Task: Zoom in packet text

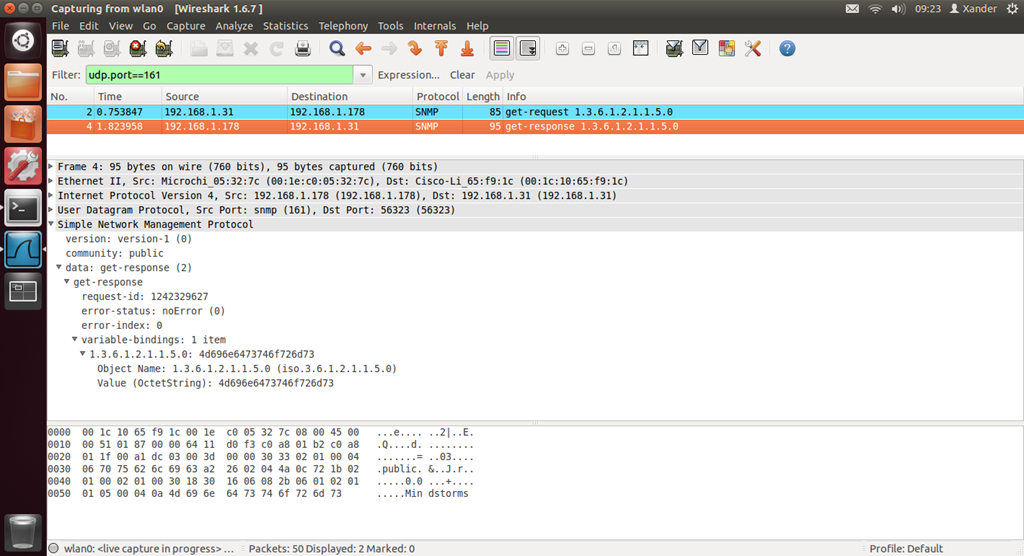Action: coord(562,48)
